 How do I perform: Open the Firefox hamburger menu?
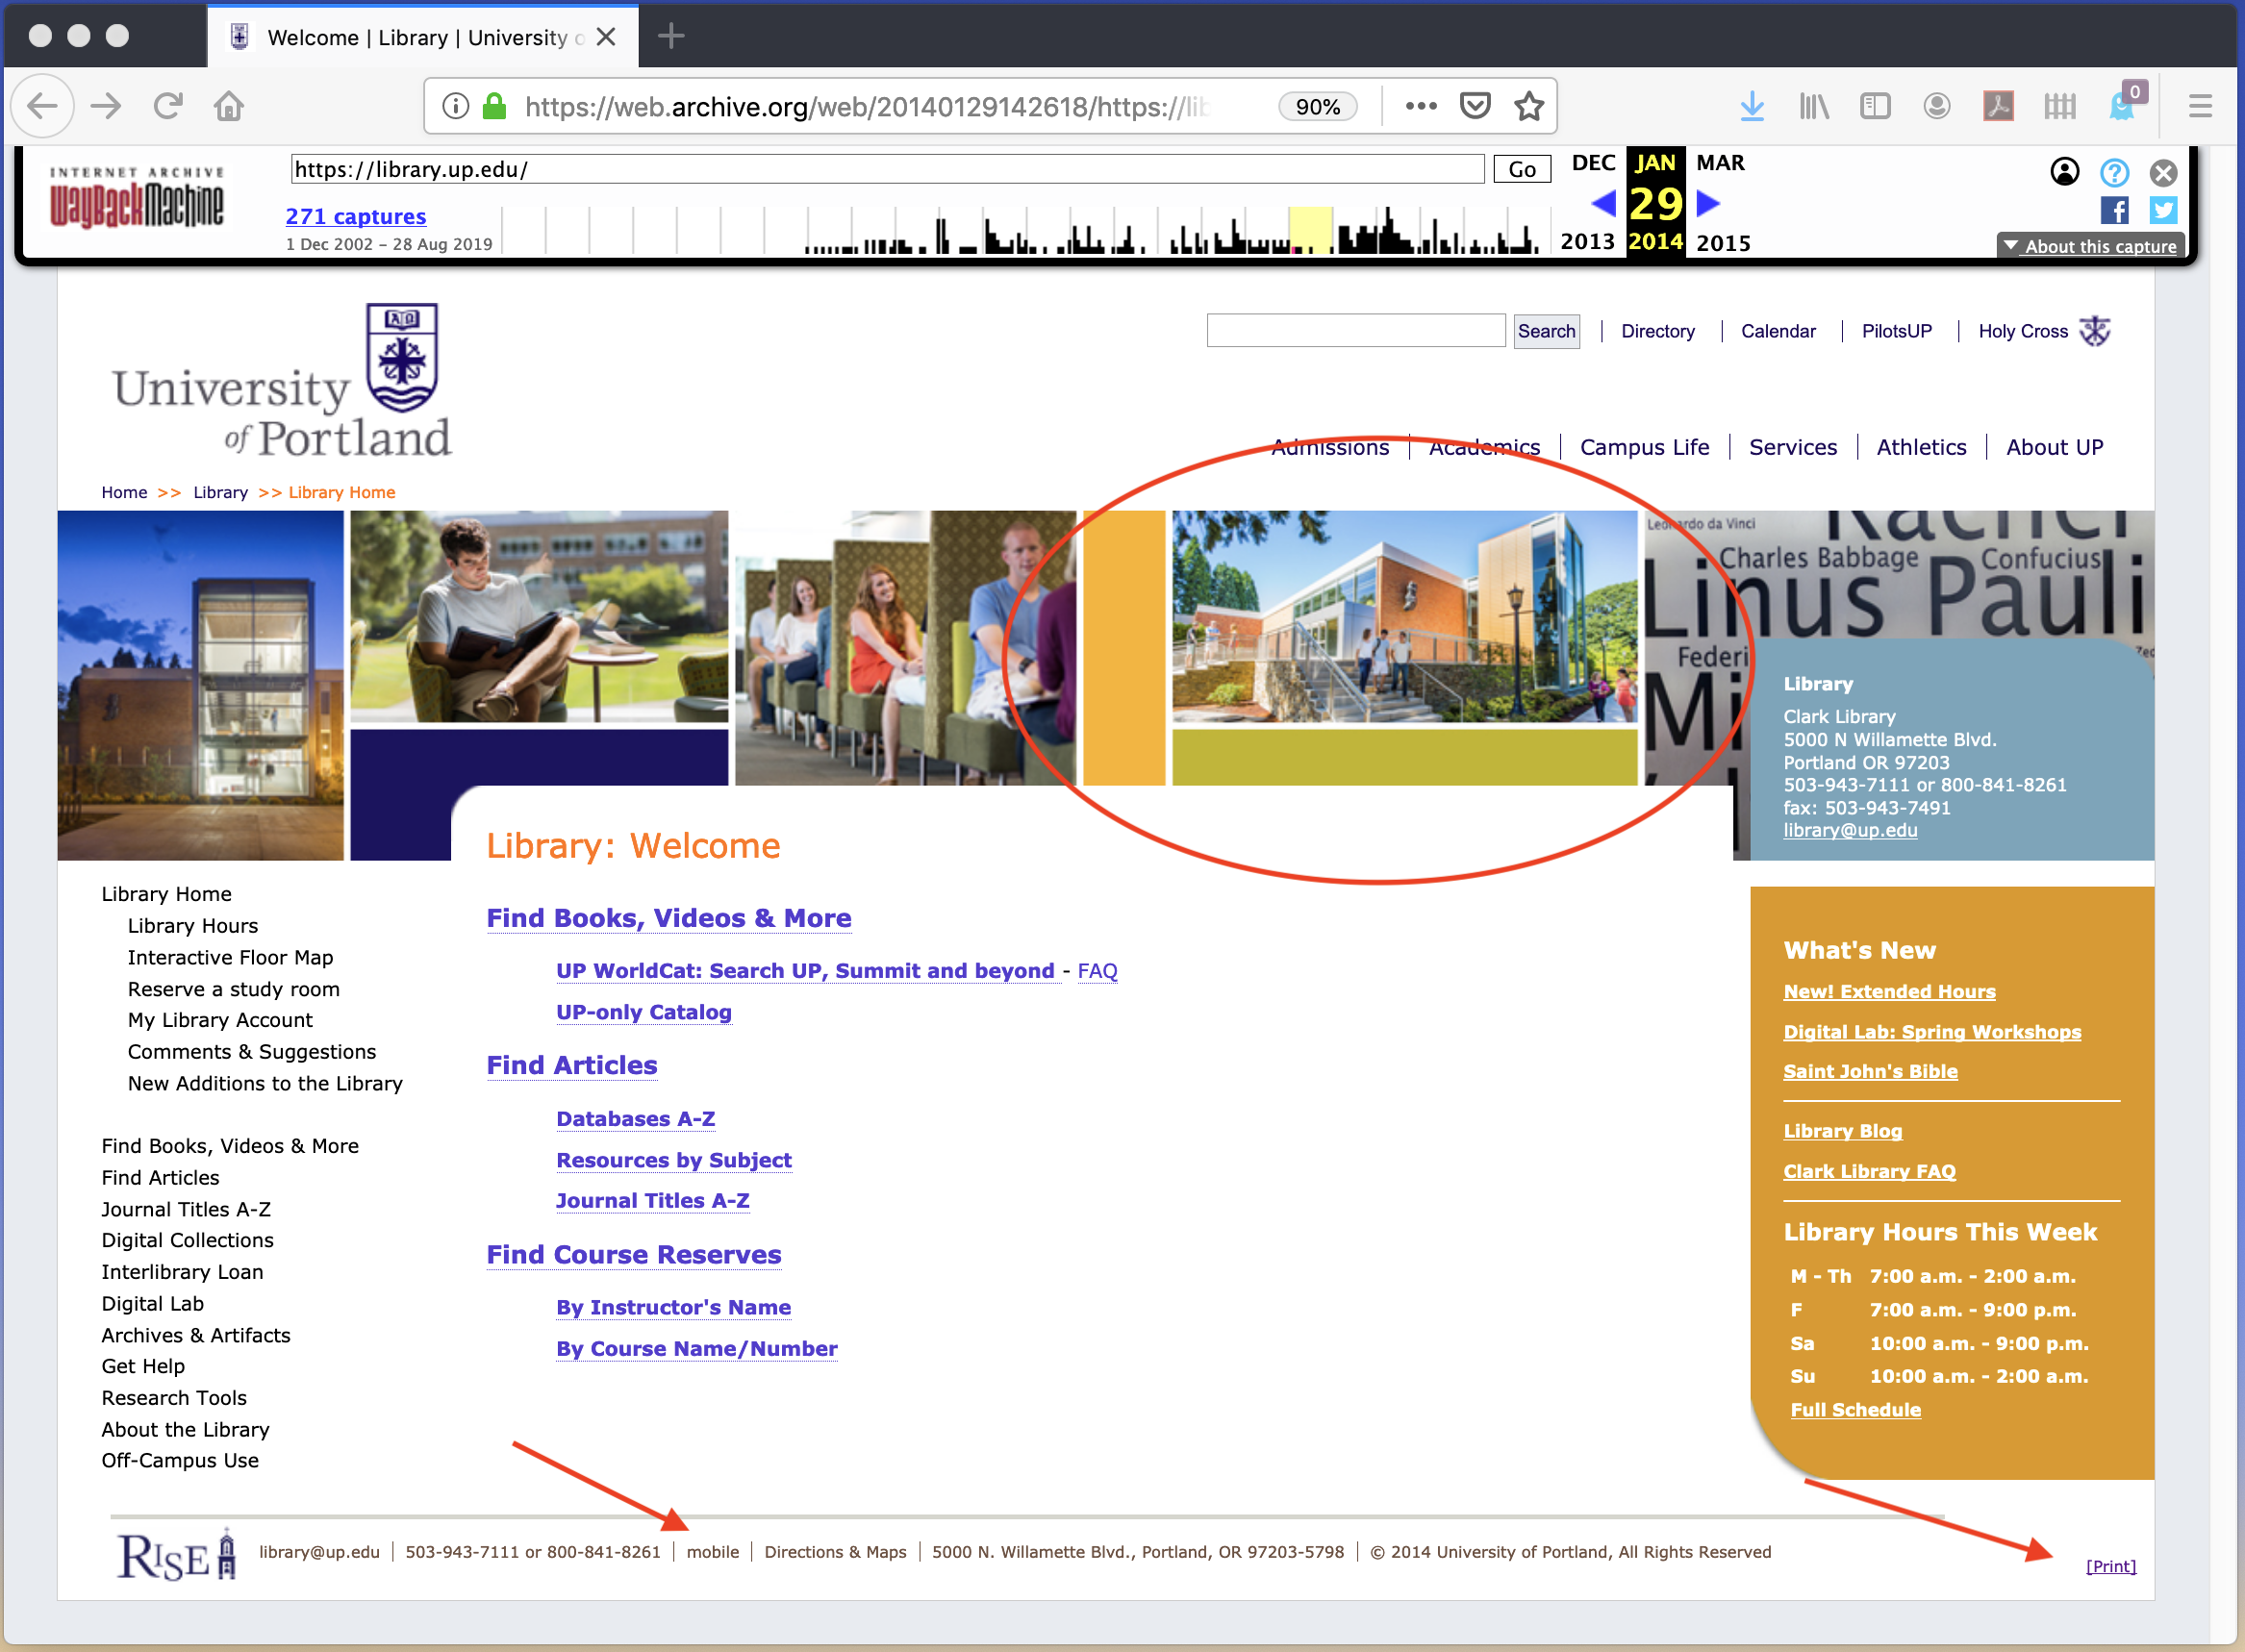(x=2200, y=106)
